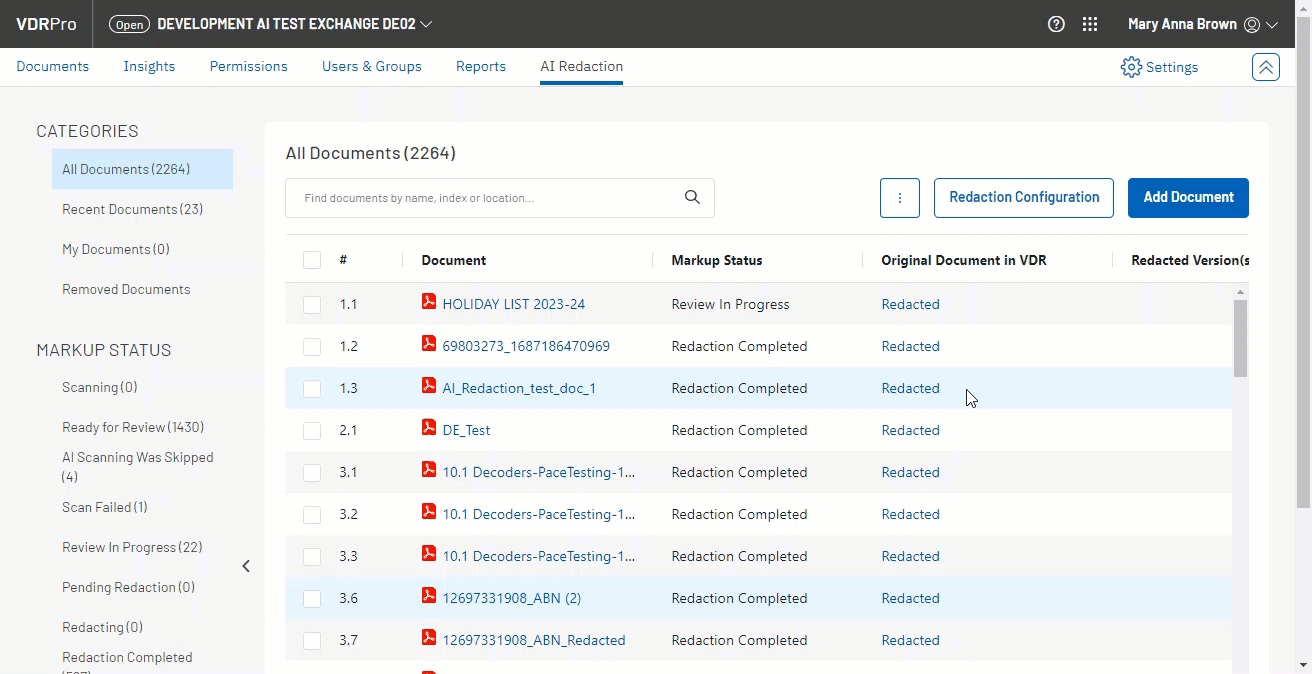Open the Users & Groups tab

(372, 66)
